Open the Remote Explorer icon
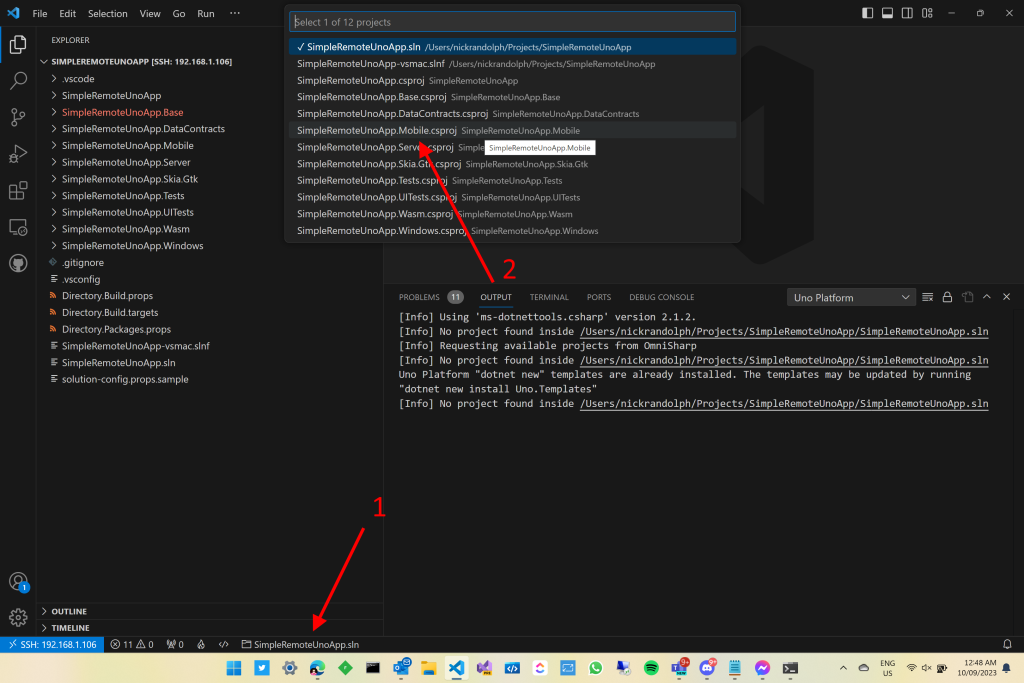 coord(17,227)
